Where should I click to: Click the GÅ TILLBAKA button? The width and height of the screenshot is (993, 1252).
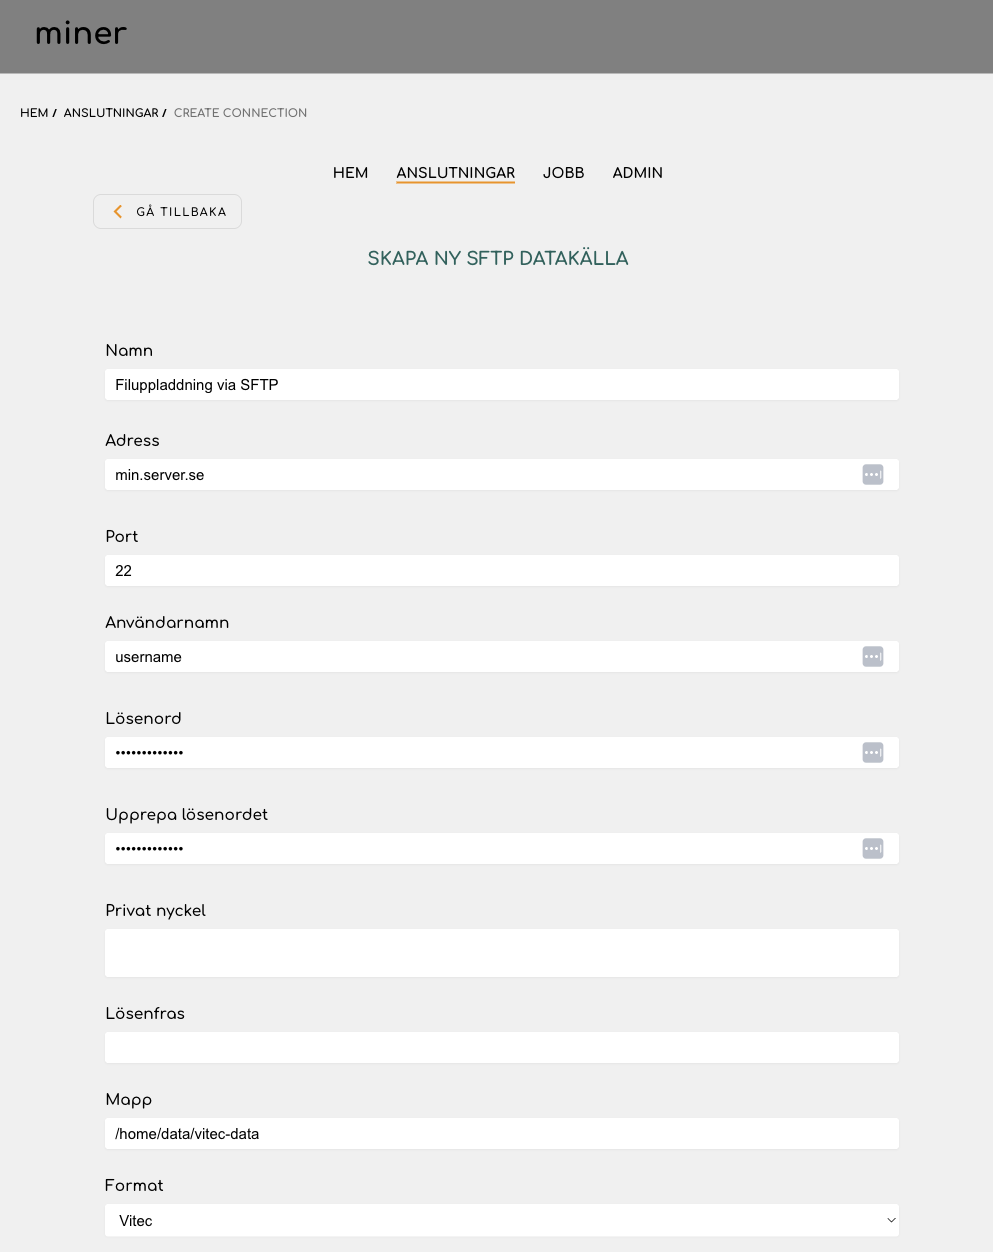coord(167,211)
